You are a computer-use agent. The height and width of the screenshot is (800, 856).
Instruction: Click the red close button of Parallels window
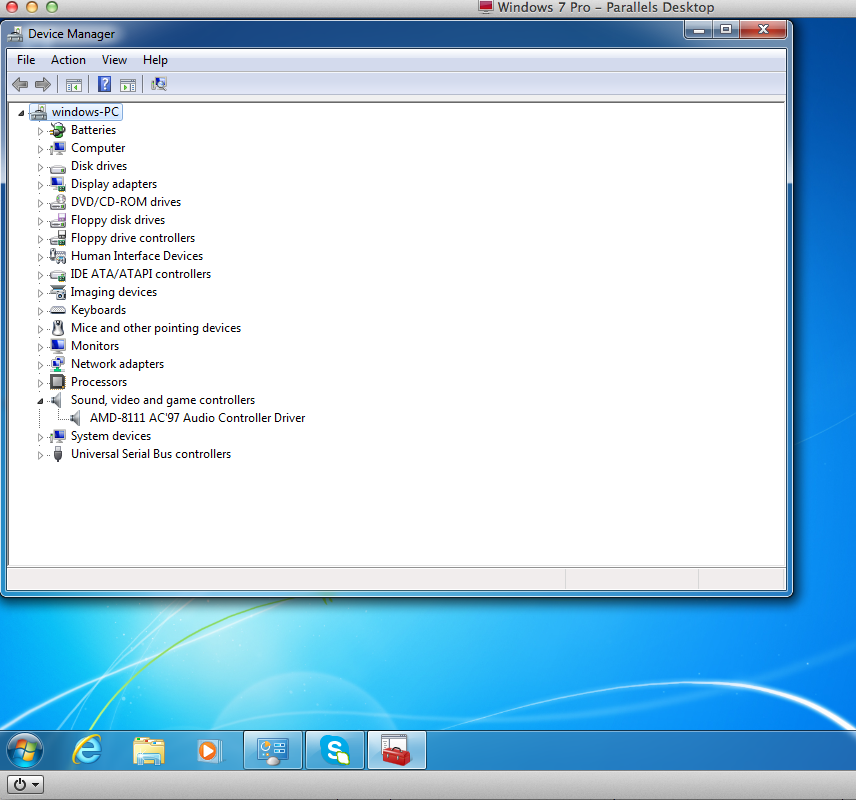click(11, 7)
